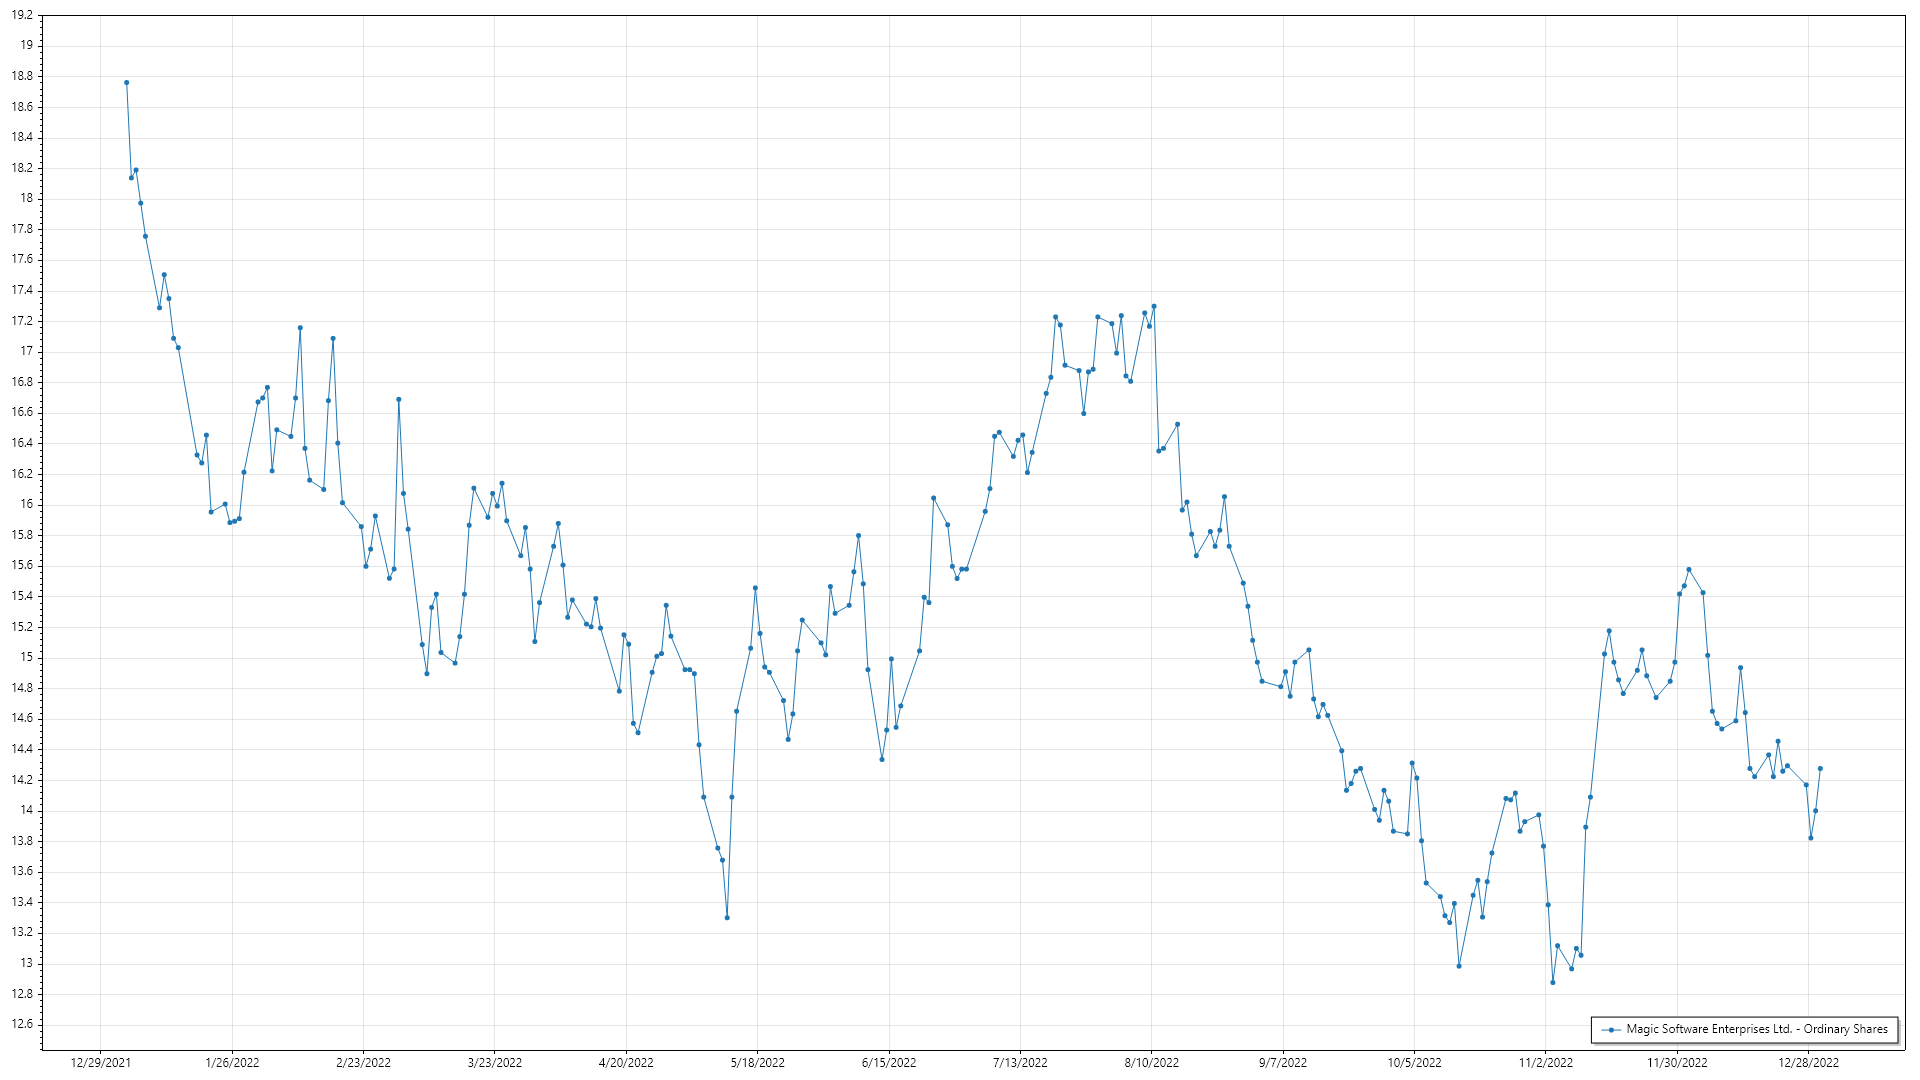Click the last data point on the far right
This screenshot has width=1920, height=1080.
tap(1820, 769)
